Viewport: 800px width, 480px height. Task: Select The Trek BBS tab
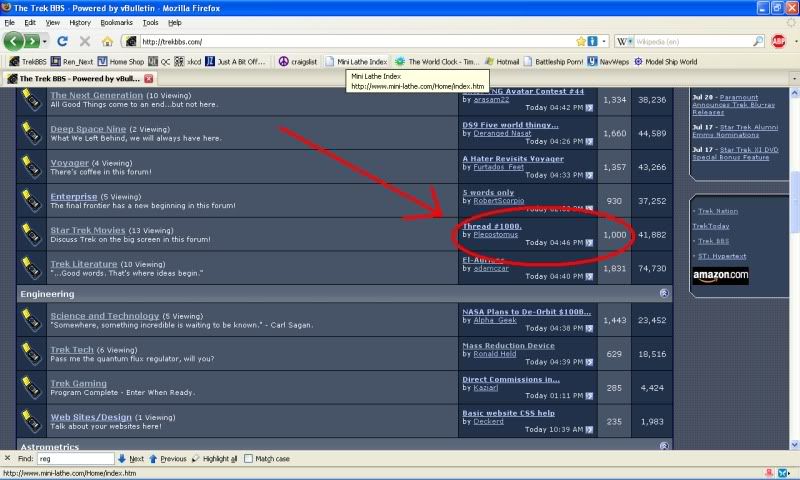tap(79, 79)
